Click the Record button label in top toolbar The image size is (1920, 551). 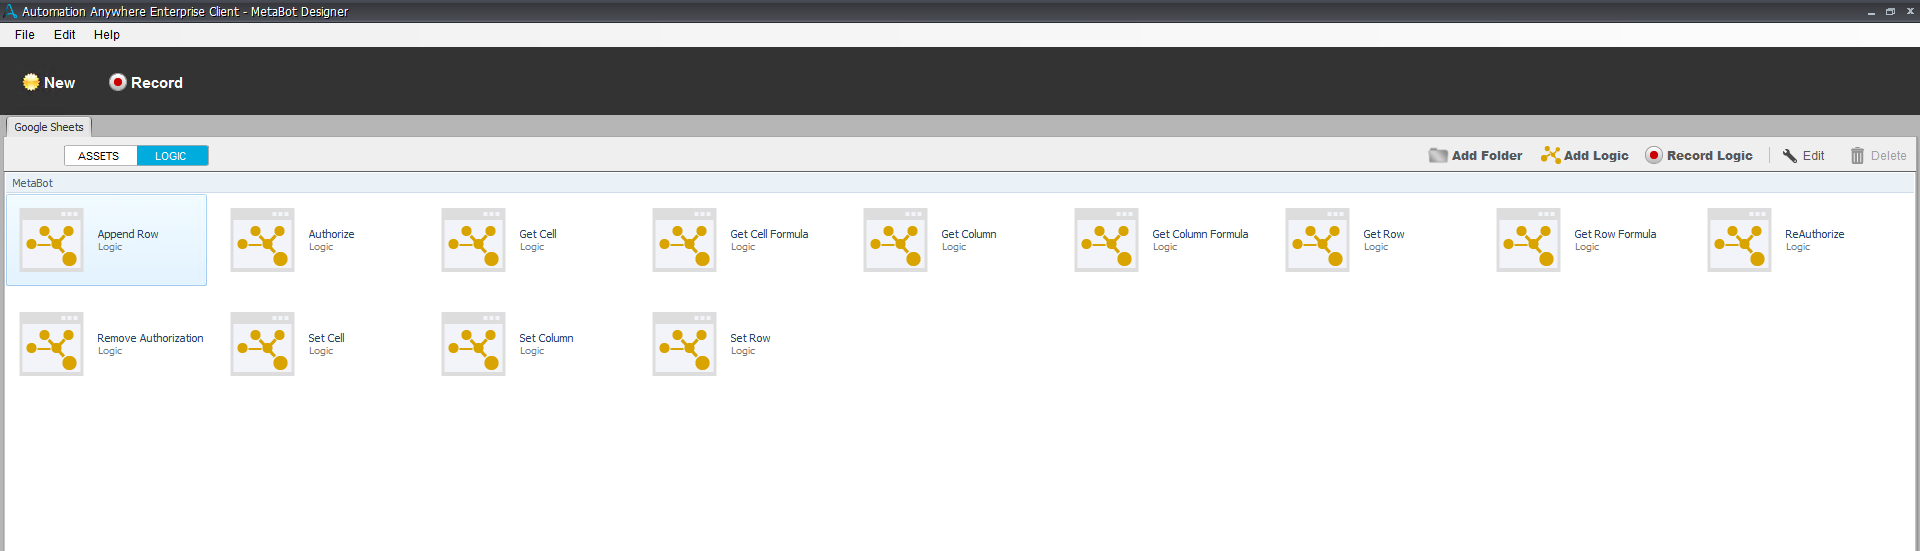[157, 83]
